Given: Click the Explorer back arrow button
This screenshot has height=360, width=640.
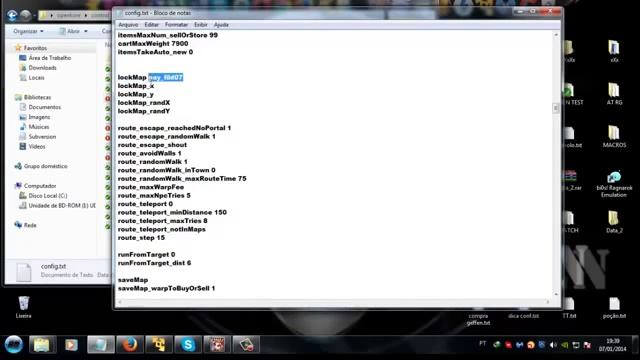Looking at the screenshot, I should point(12,16).
